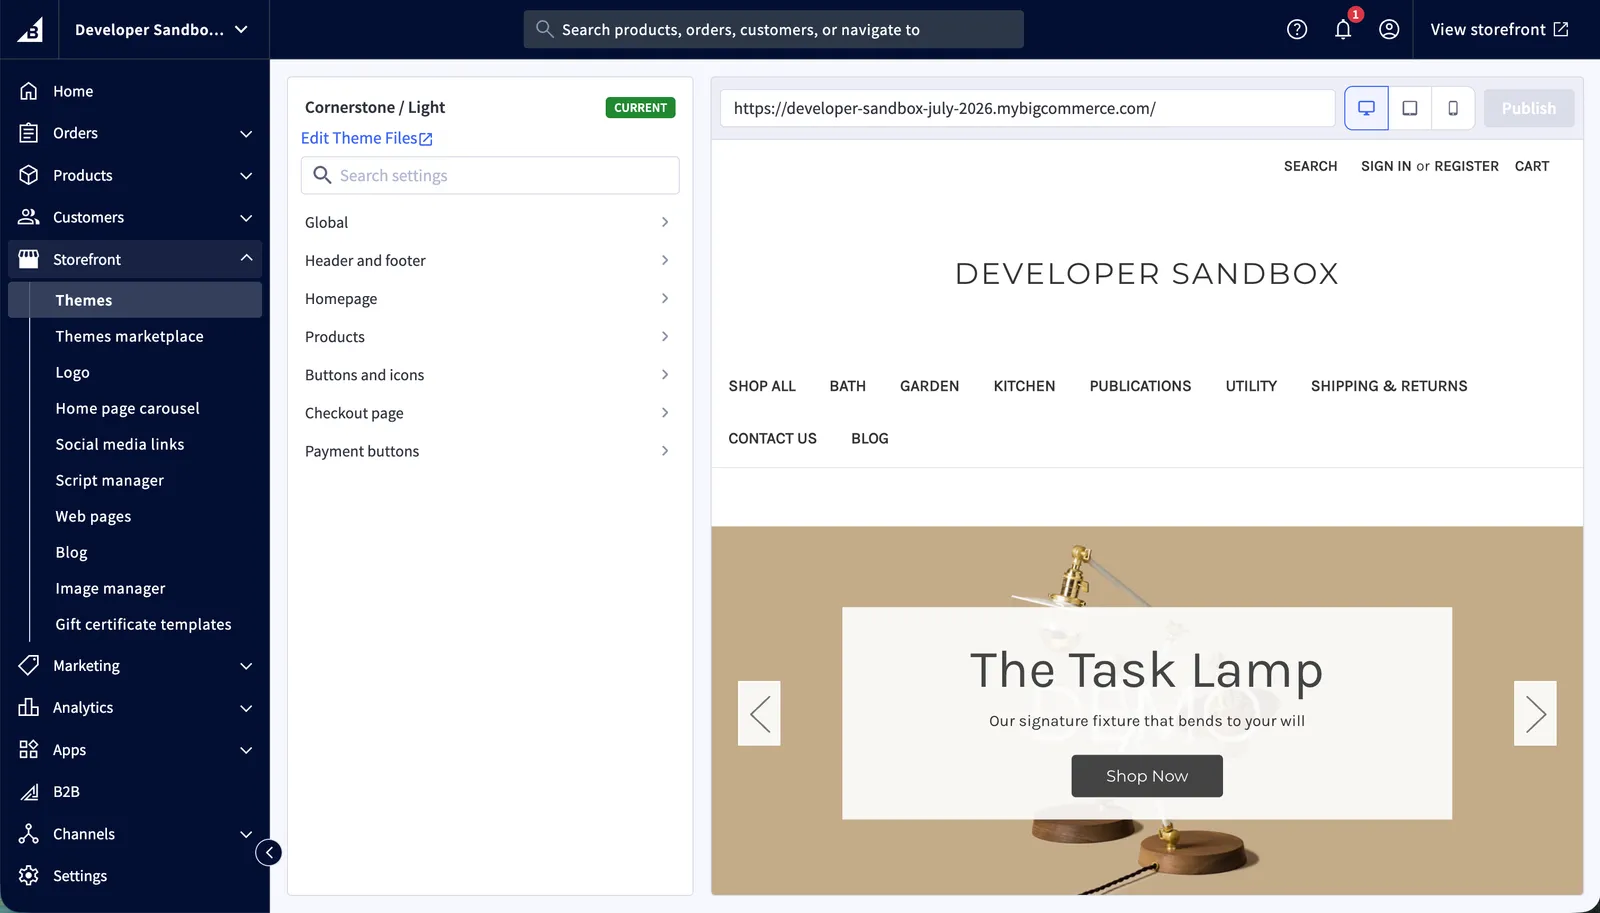Image resolution: width=1600 pixels, height=913 pixels.
Task: Click the global search bar
Action: (773, 29)
